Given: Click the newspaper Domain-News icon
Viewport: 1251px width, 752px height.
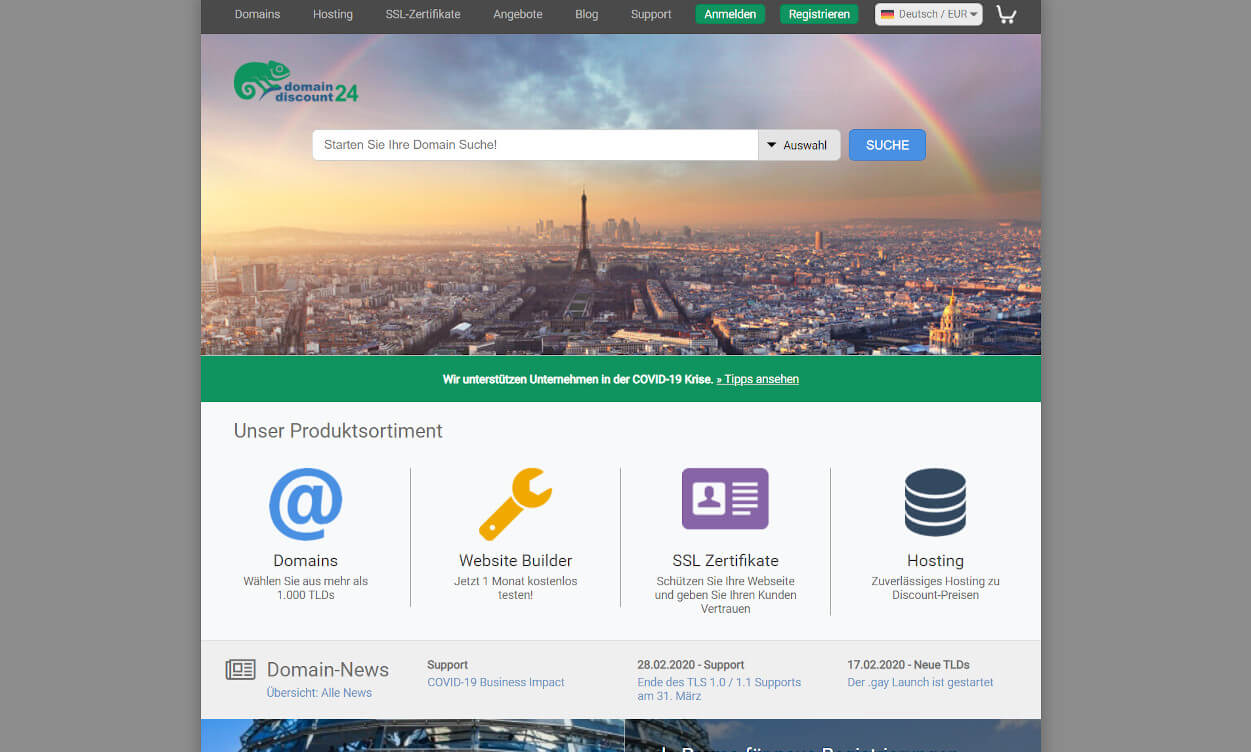Looking at the screenshot, I should (241, 670).
